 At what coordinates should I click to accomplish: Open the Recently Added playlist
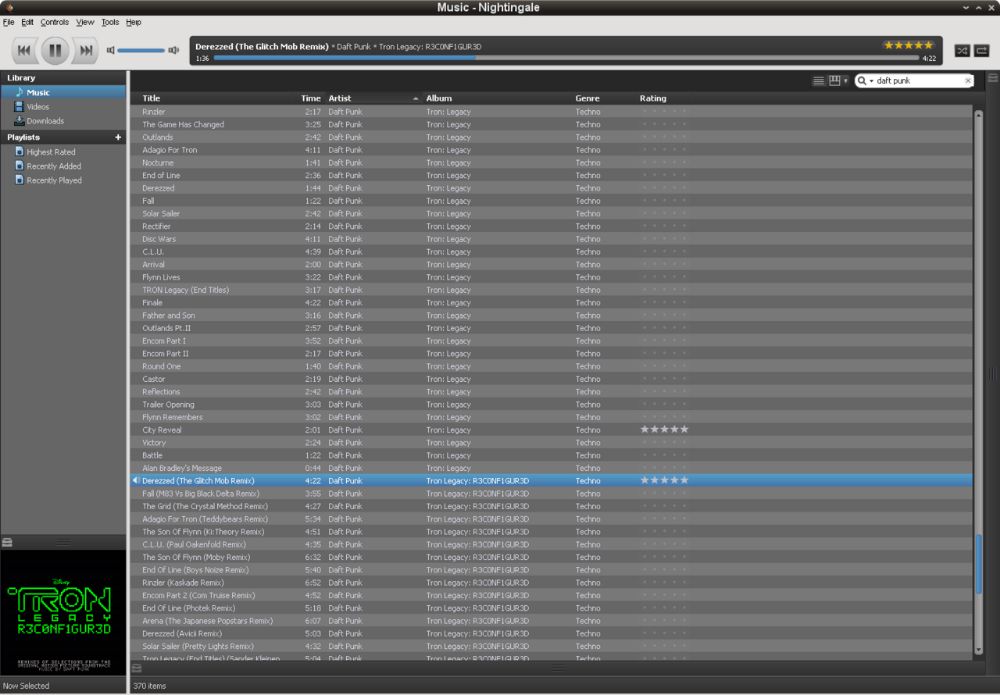click(x=63, y=166)
